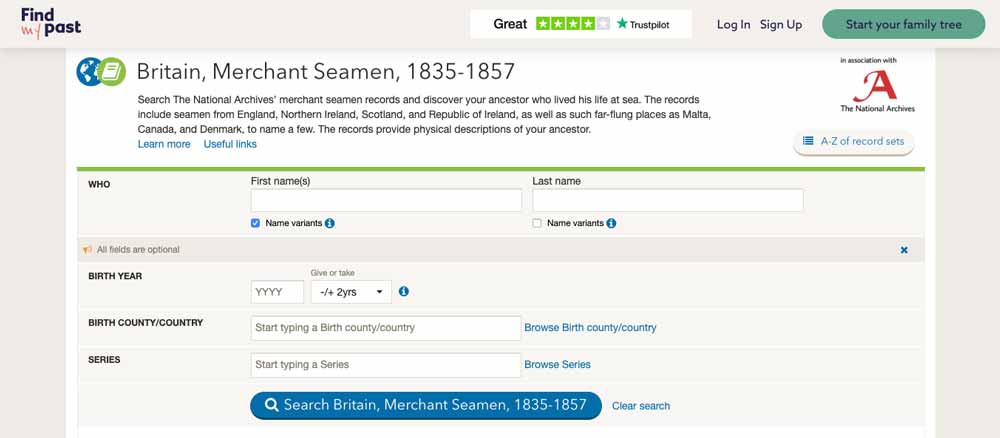The image size is (1000, 438).
Task: Open the Log In page
Action: click(x=733, y=24)
